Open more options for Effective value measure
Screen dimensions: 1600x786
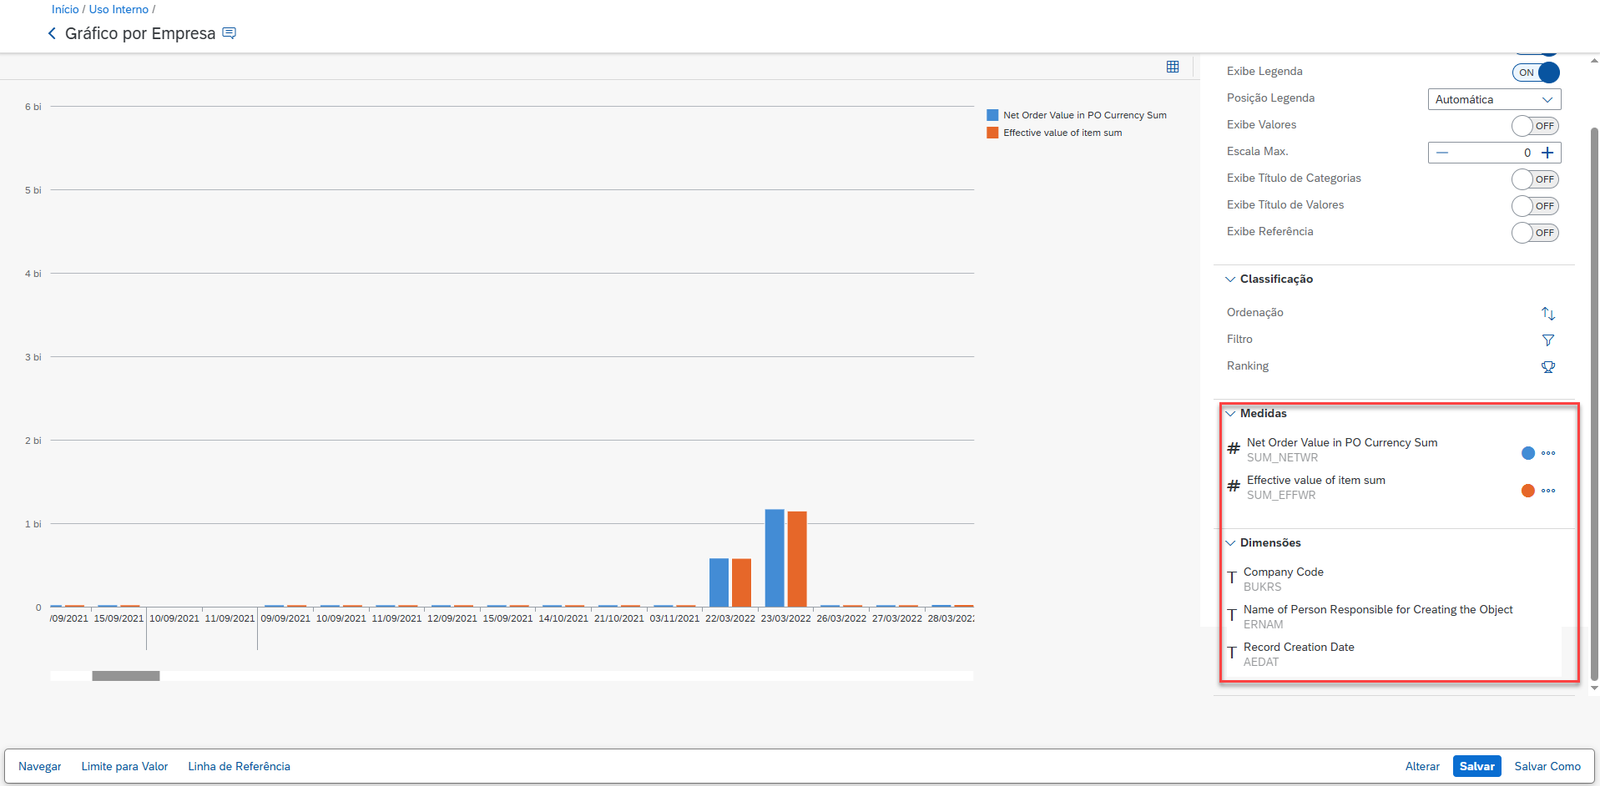1548,491
